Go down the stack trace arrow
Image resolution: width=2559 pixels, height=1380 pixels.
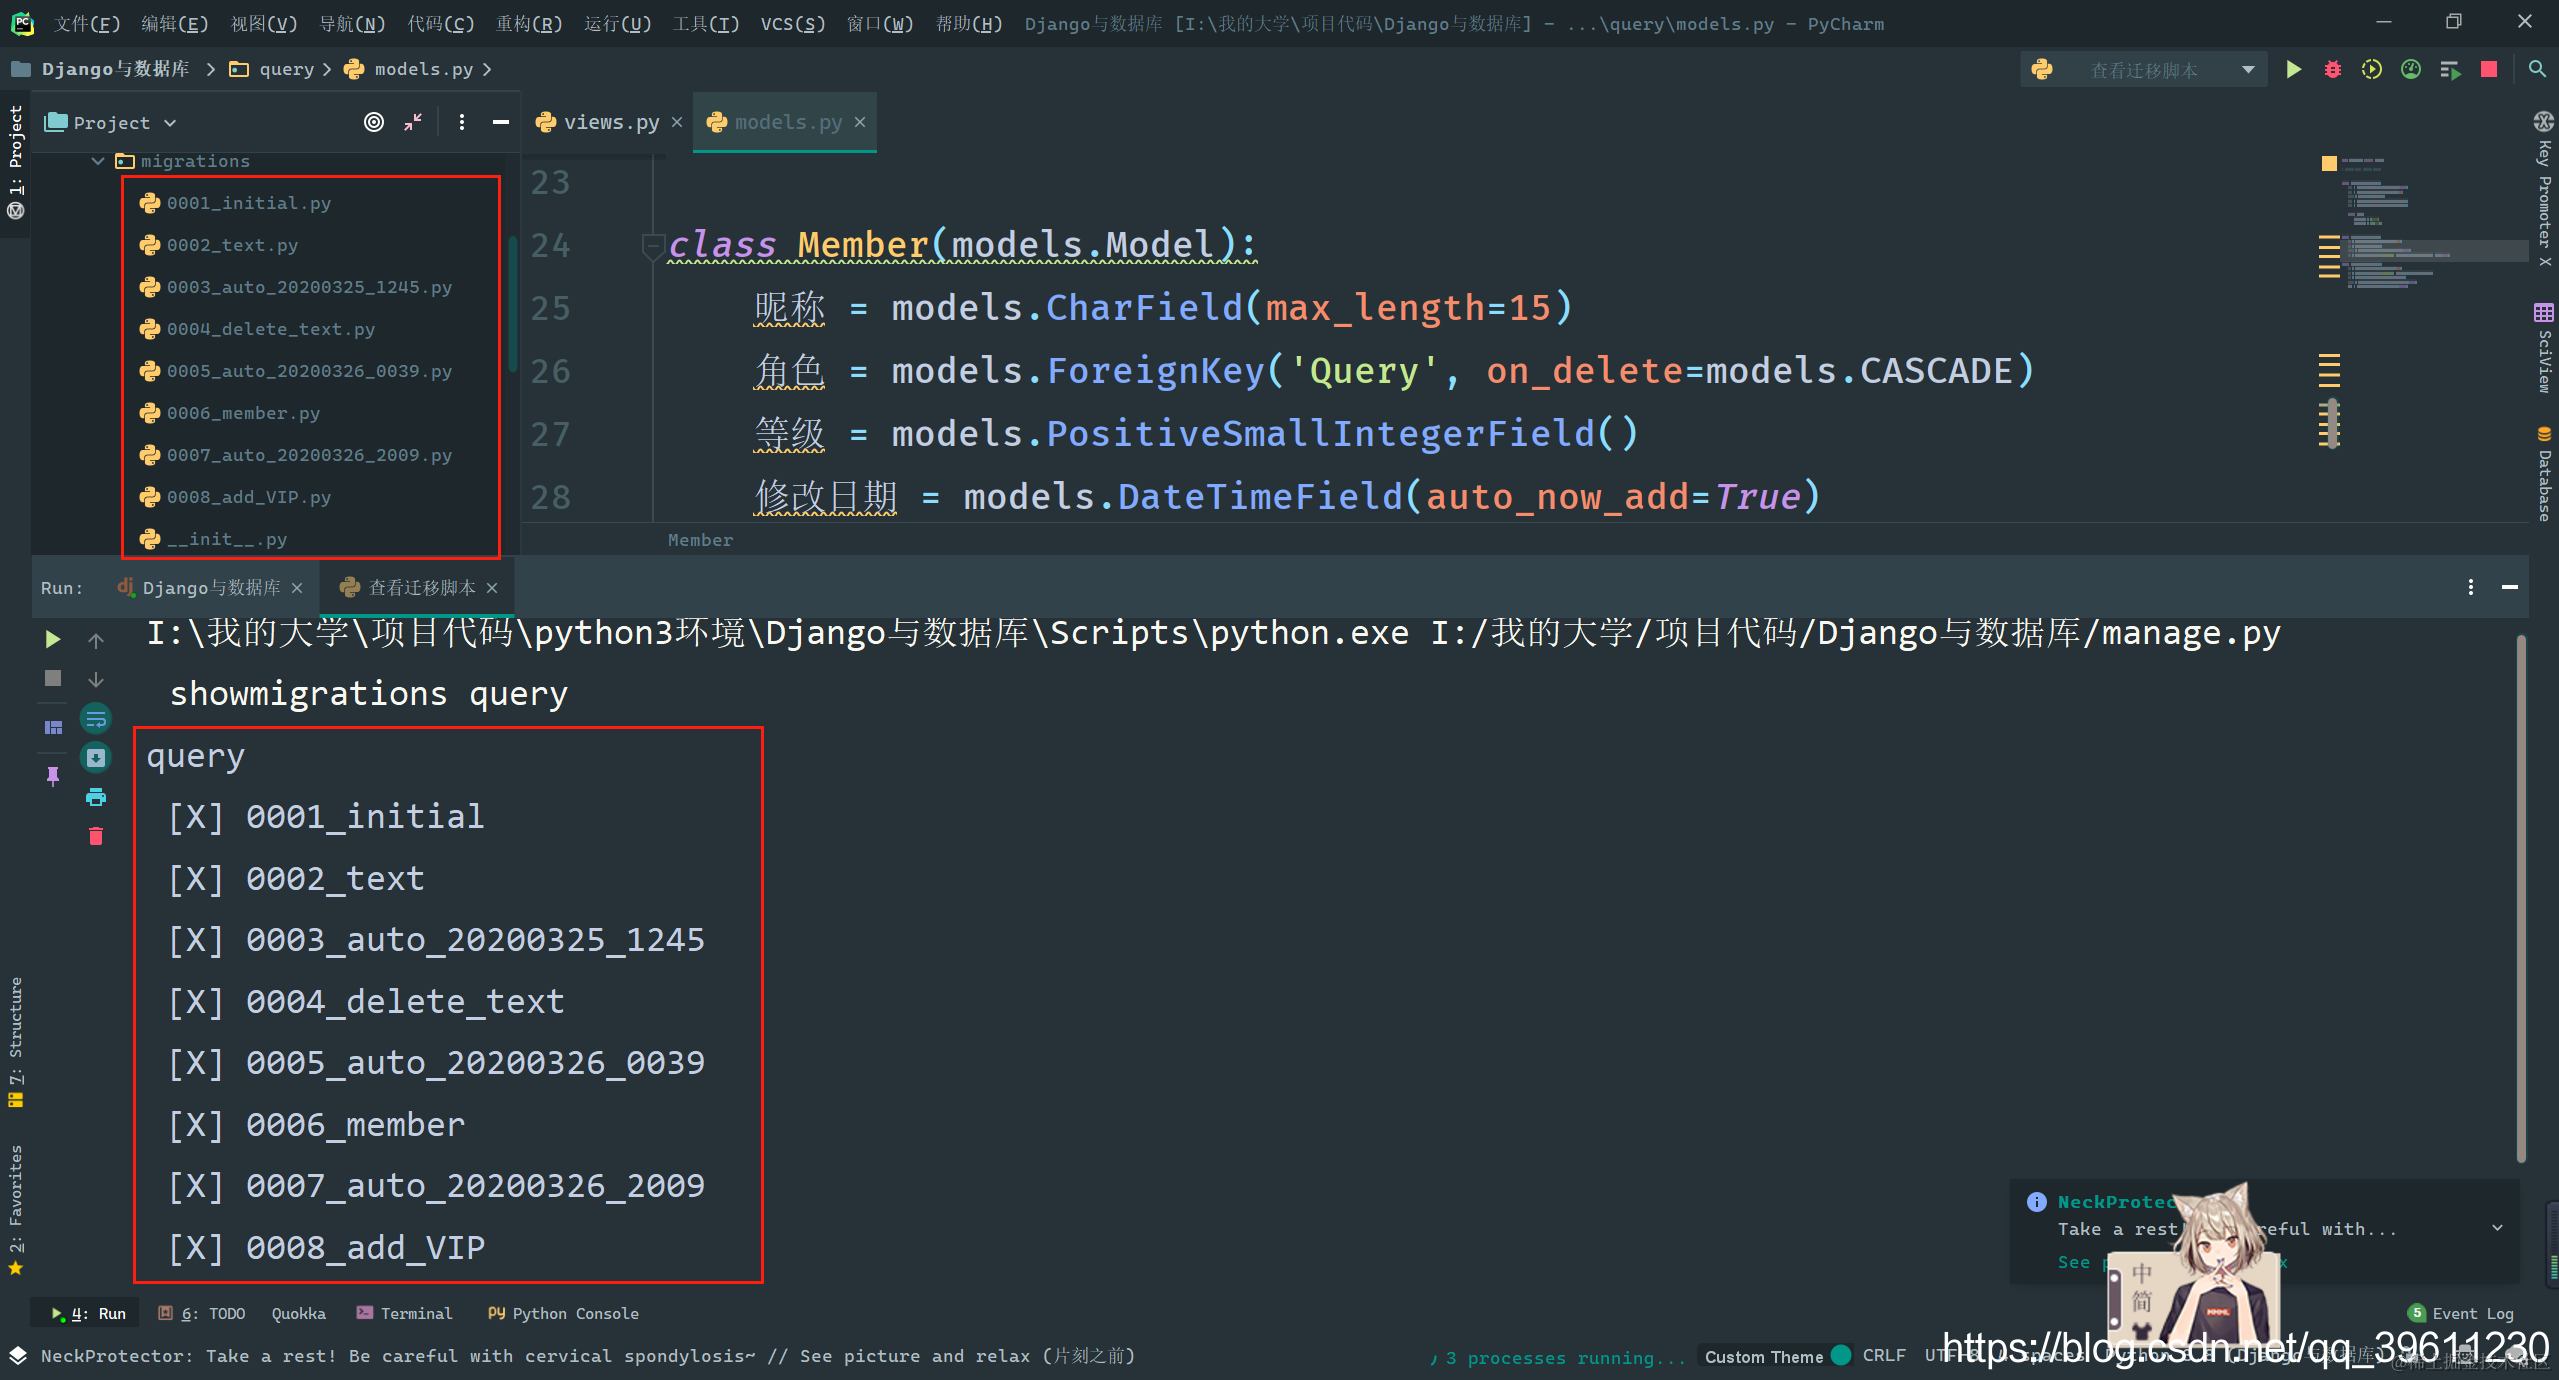pos(96,679)
